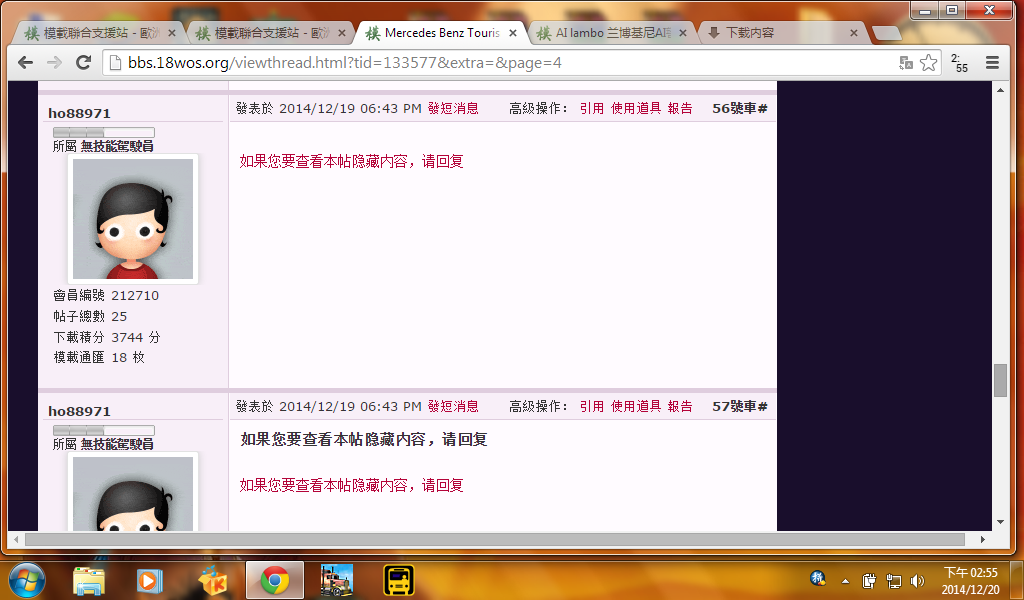This screenshot has width=1024, height=600.
Task: Open a new tab with the new-tab button
Action: 886,33
